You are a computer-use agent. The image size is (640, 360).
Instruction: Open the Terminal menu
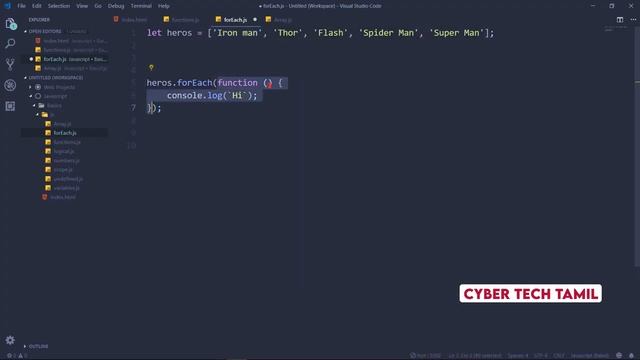[x=141, y=6]
